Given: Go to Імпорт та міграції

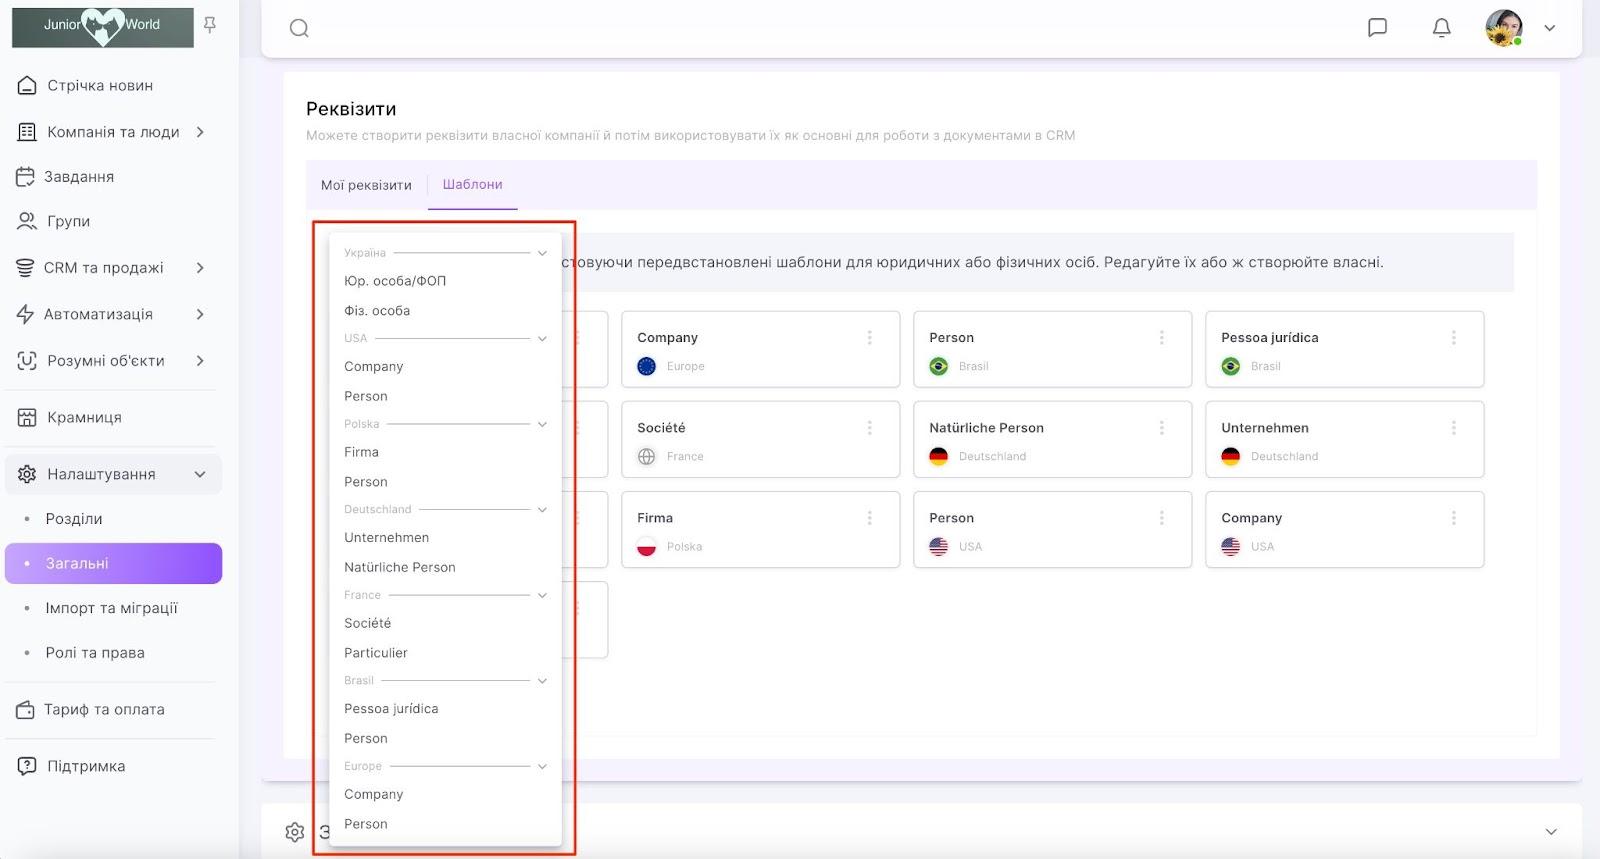Looking at the screenshot, I should (x=111, y=608).
